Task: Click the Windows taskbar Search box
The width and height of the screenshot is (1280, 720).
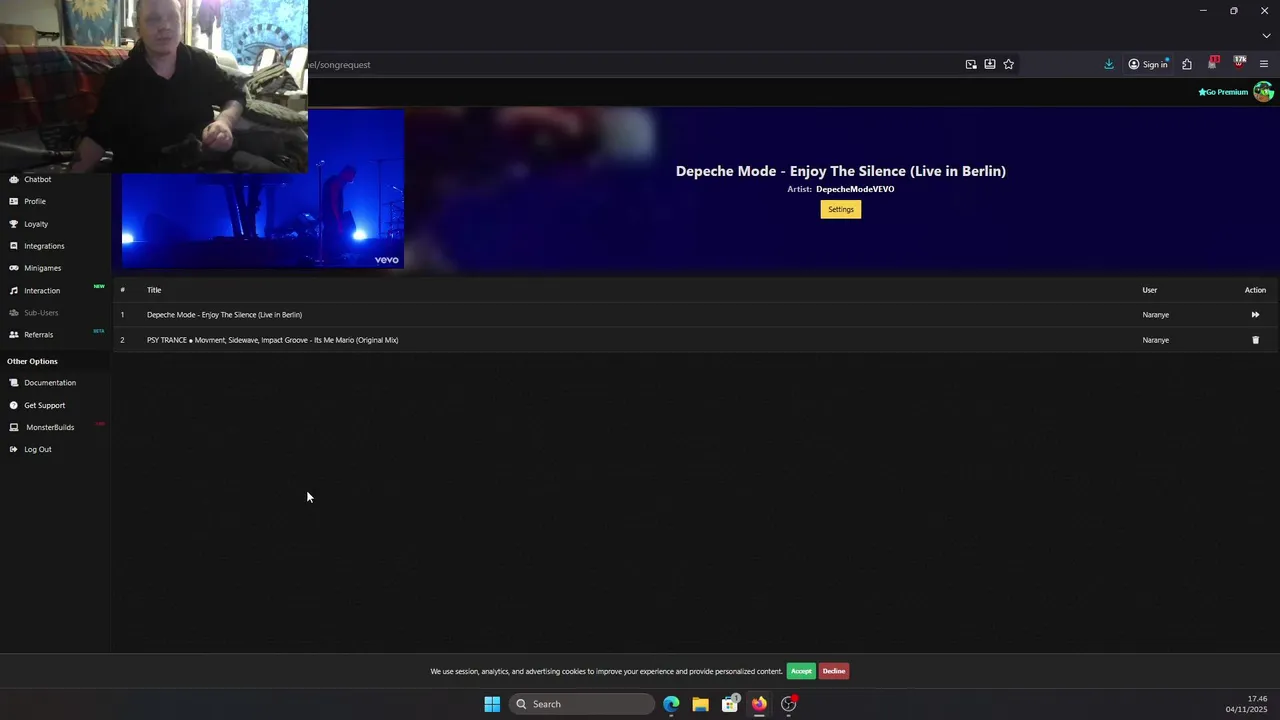Action: click(x=583, y=704)
